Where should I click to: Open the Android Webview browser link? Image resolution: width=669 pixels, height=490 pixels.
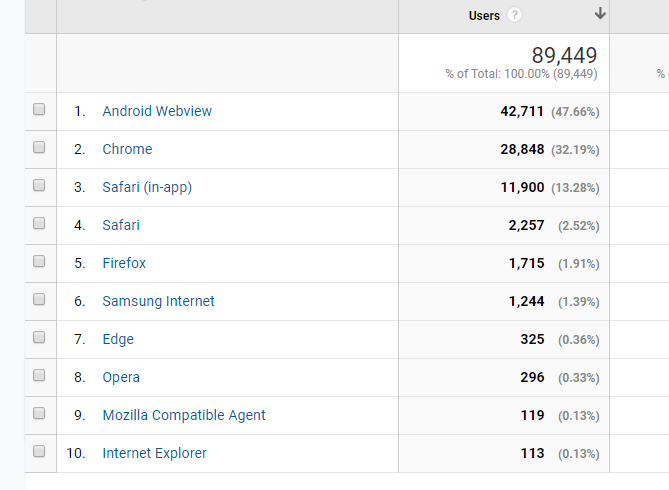pos(157,111)
